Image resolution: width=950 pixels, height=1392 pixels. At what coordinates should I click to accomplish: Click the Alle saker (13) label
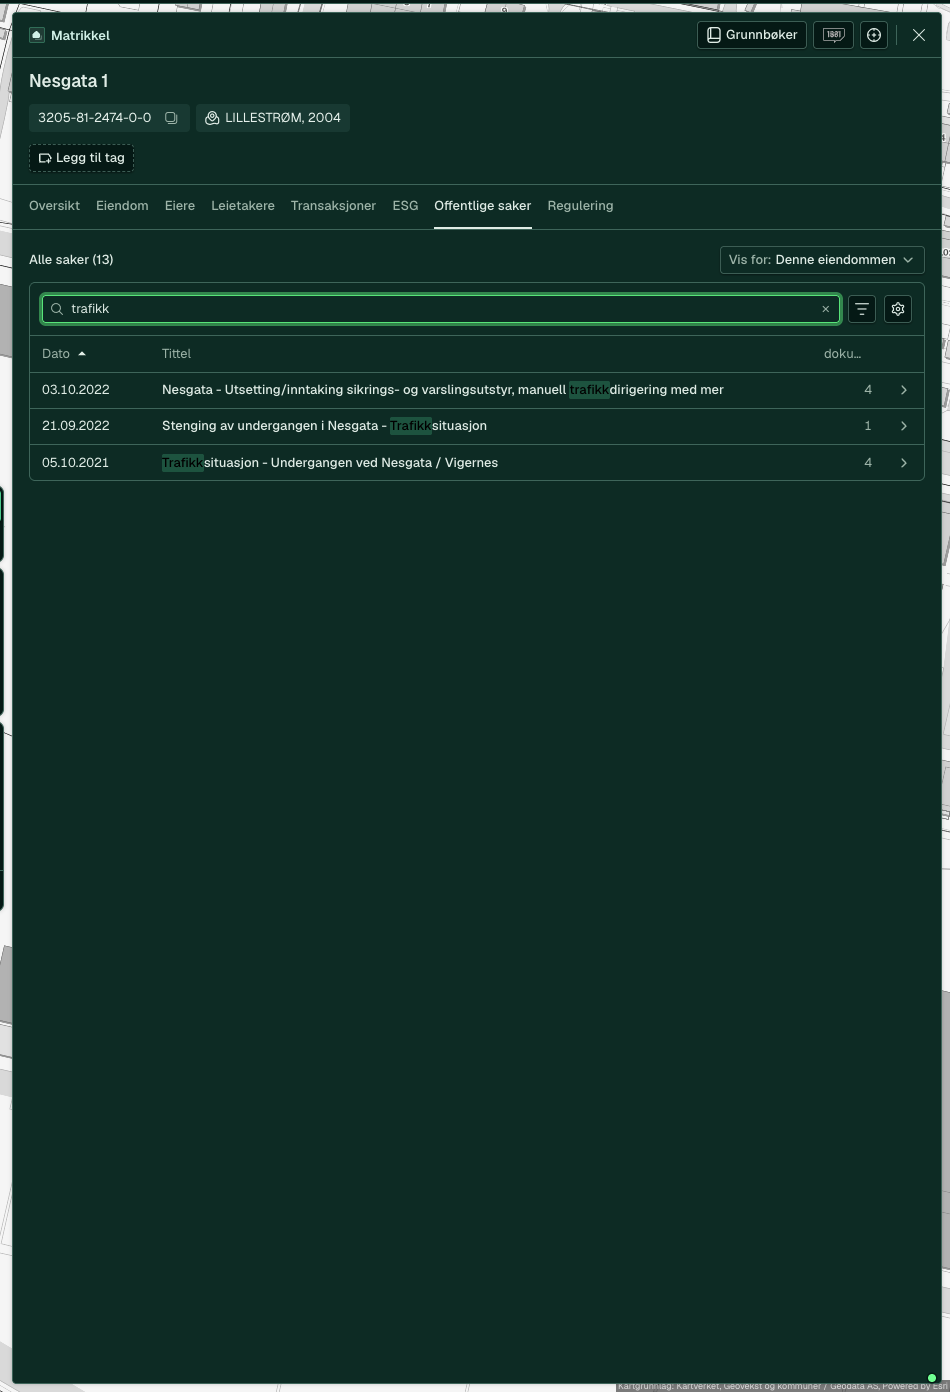71,260
